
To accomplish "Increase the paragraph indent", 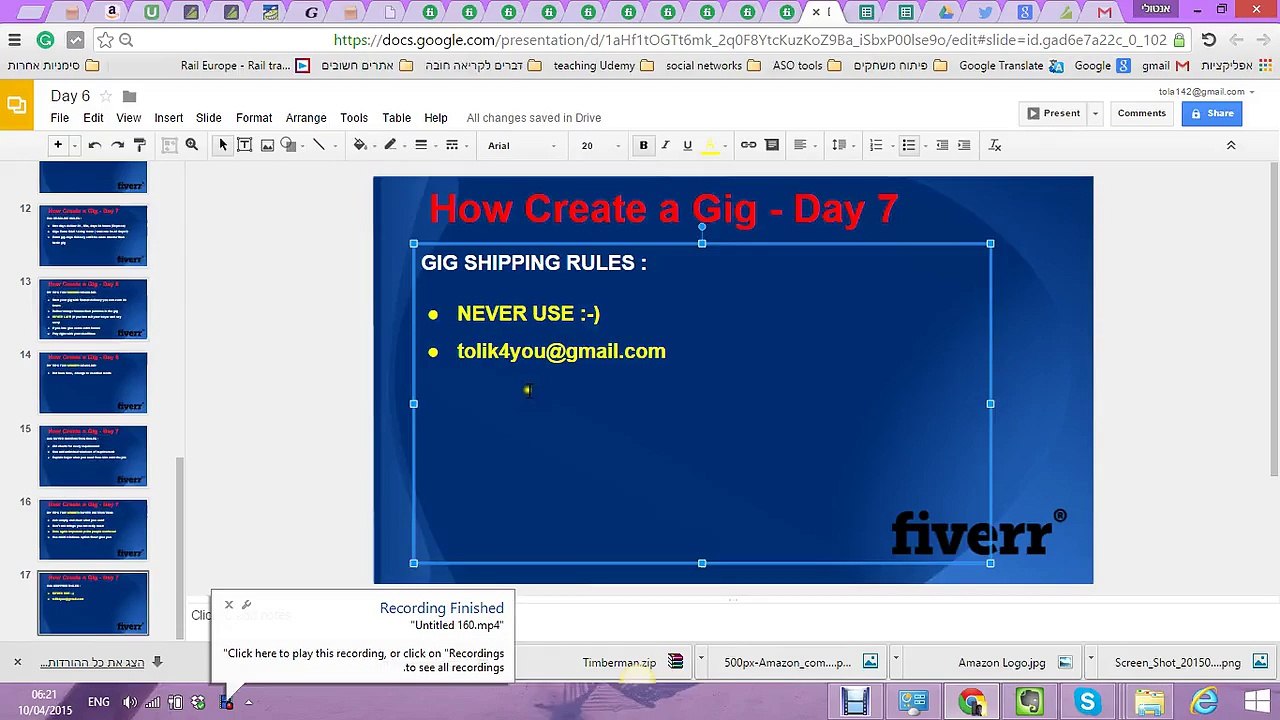I will 964,145.
